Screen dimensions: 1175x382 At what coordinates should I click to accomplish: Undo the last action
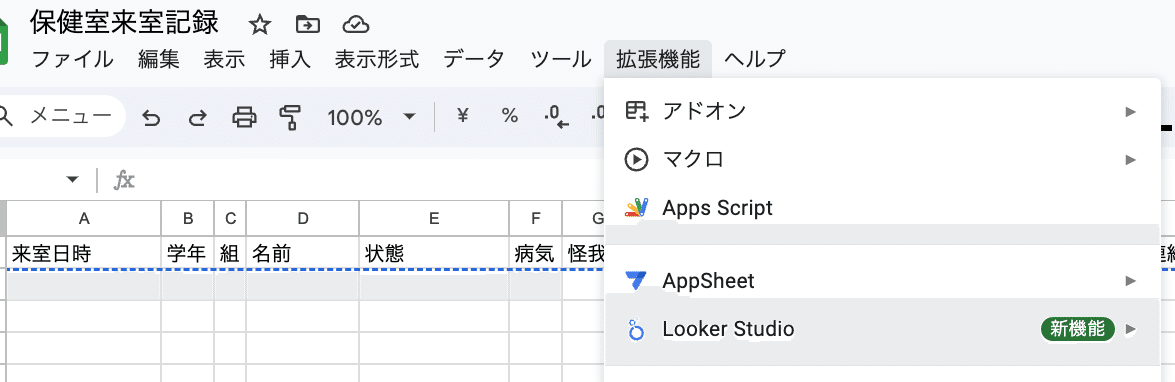pyautogui.click(x=151, y=117)
